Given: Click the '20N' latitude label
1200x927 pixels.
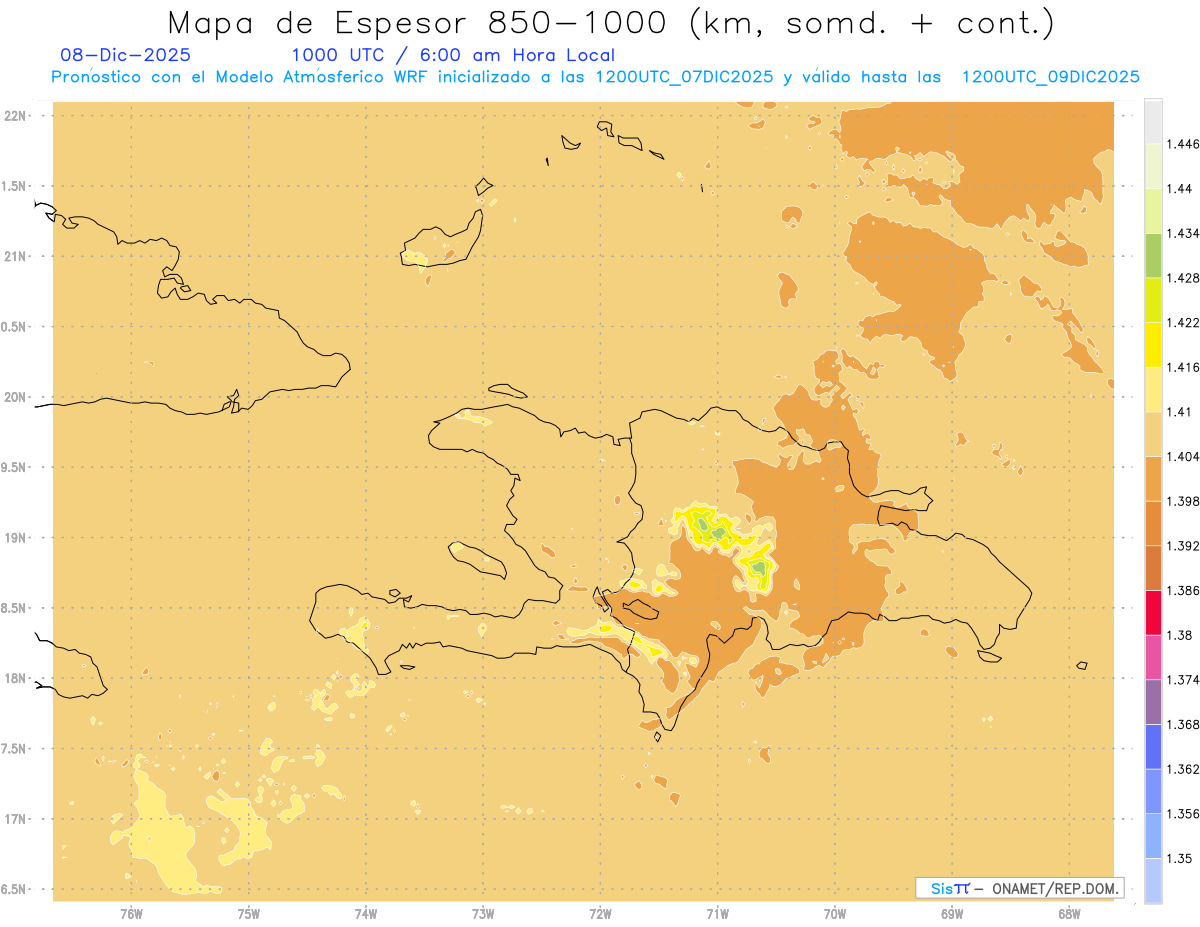Looking at the screenshot, I should pyautogui.click(x=13, y=397).
